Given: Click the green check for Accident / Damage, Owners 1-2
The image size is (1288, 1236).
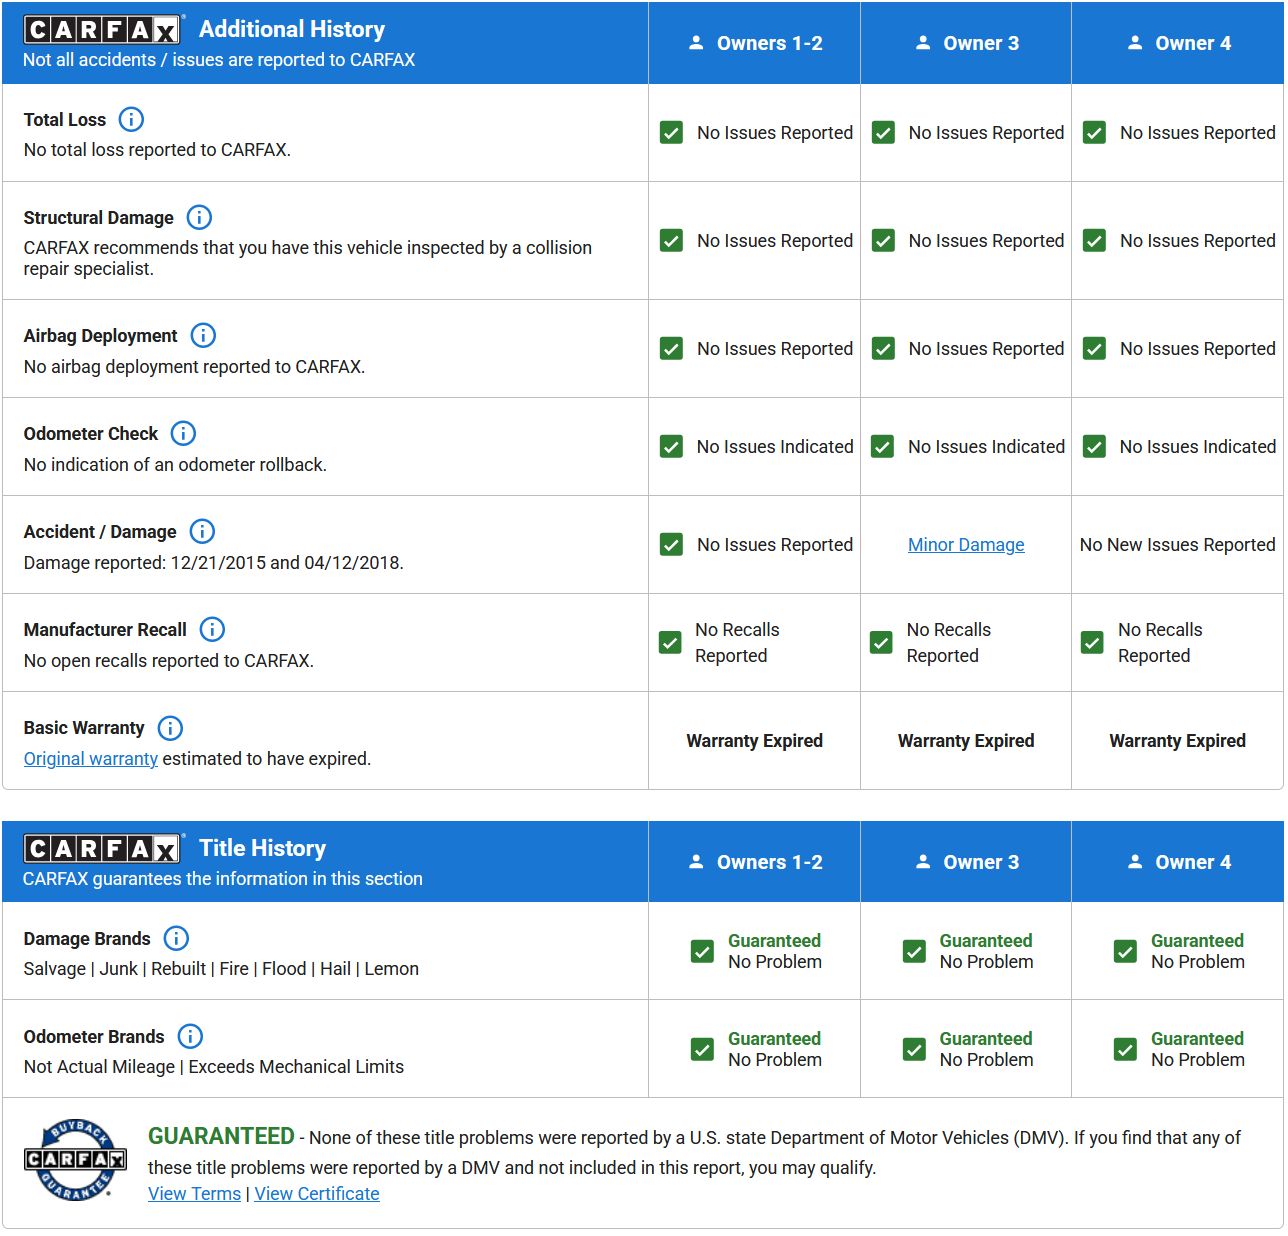Looking at the screenshot, I should (x=671, y=545).
